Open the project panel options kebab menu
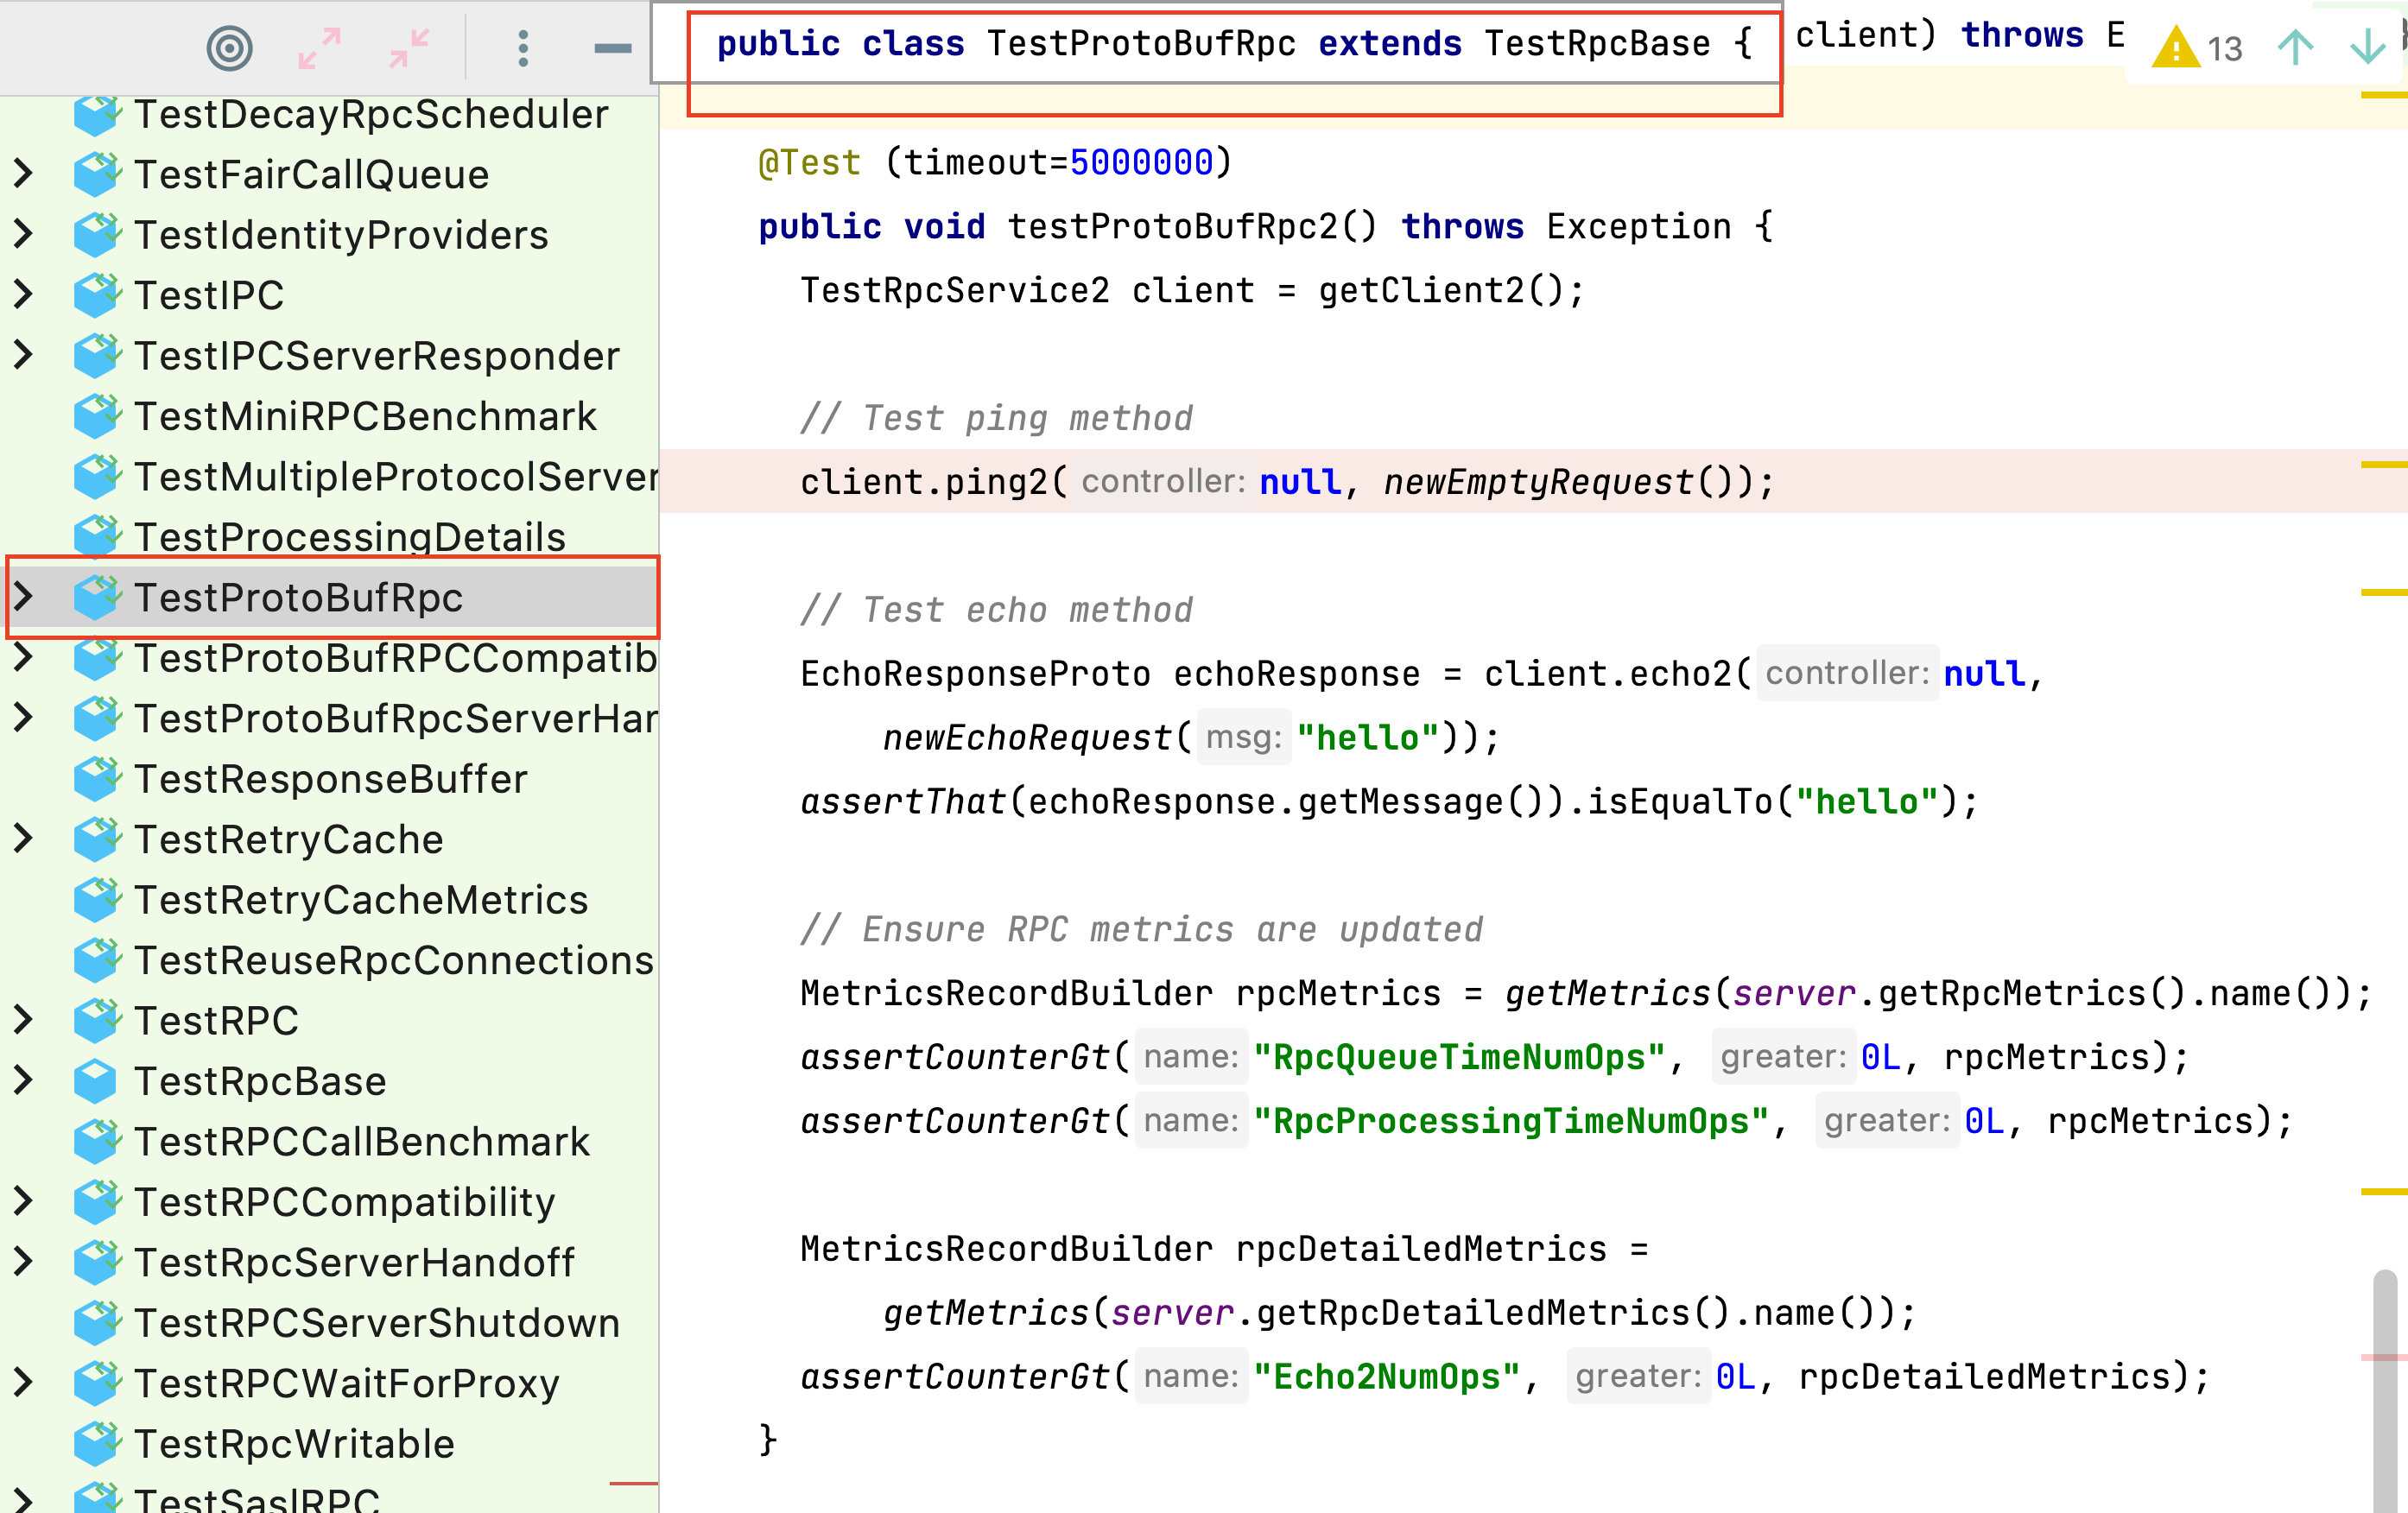 [523, 48]
